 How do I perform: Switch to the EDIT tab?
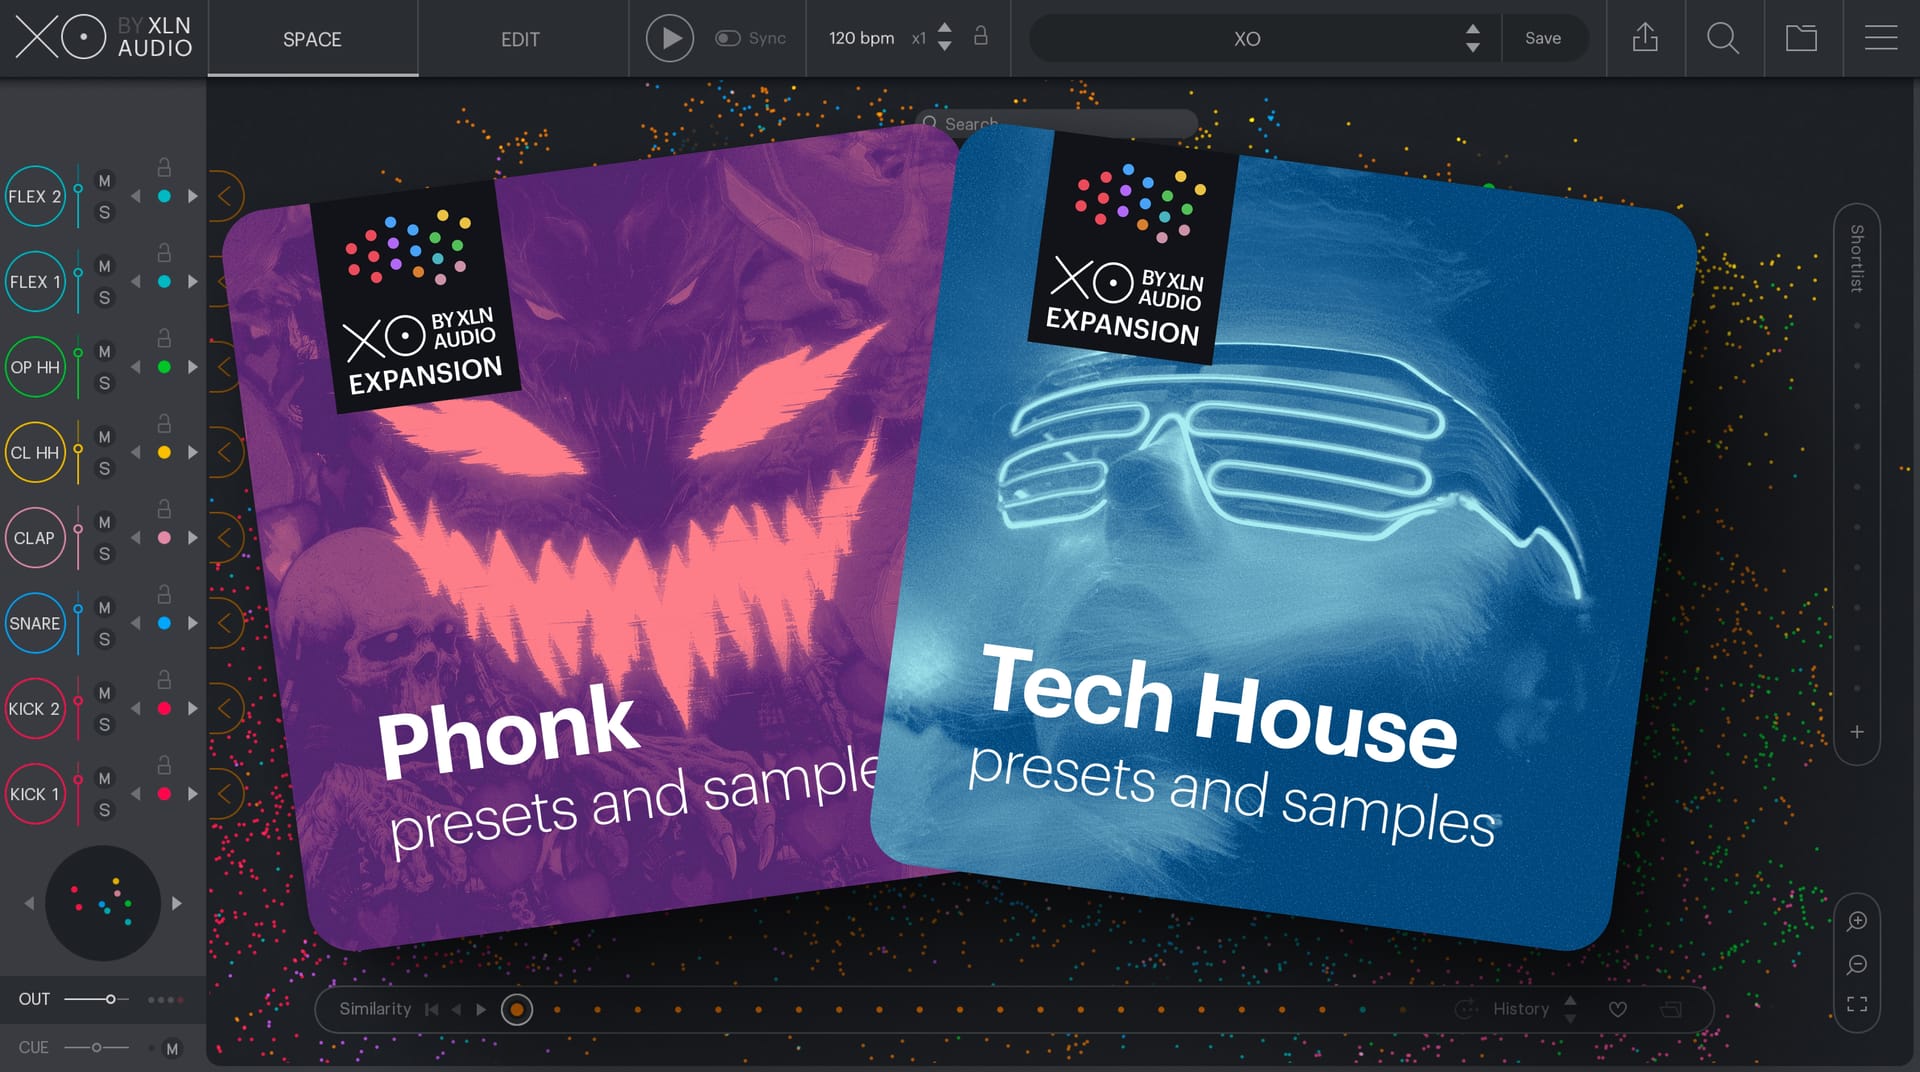click(520, 39)
